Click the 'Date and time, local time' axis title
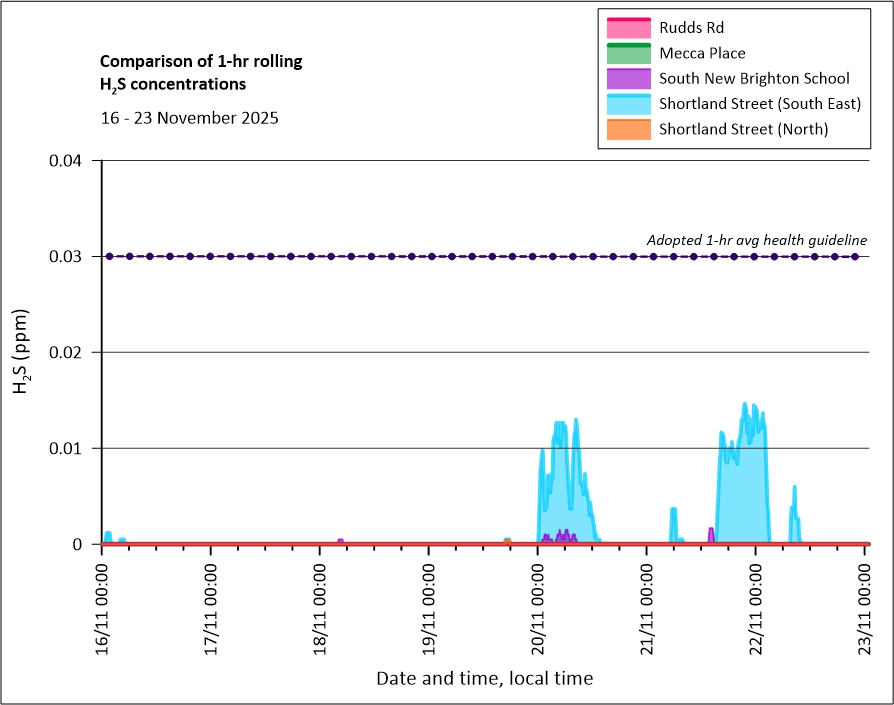The width and height of the screenshot is (894, 705). pyautogui.click(x=484, y=678)
